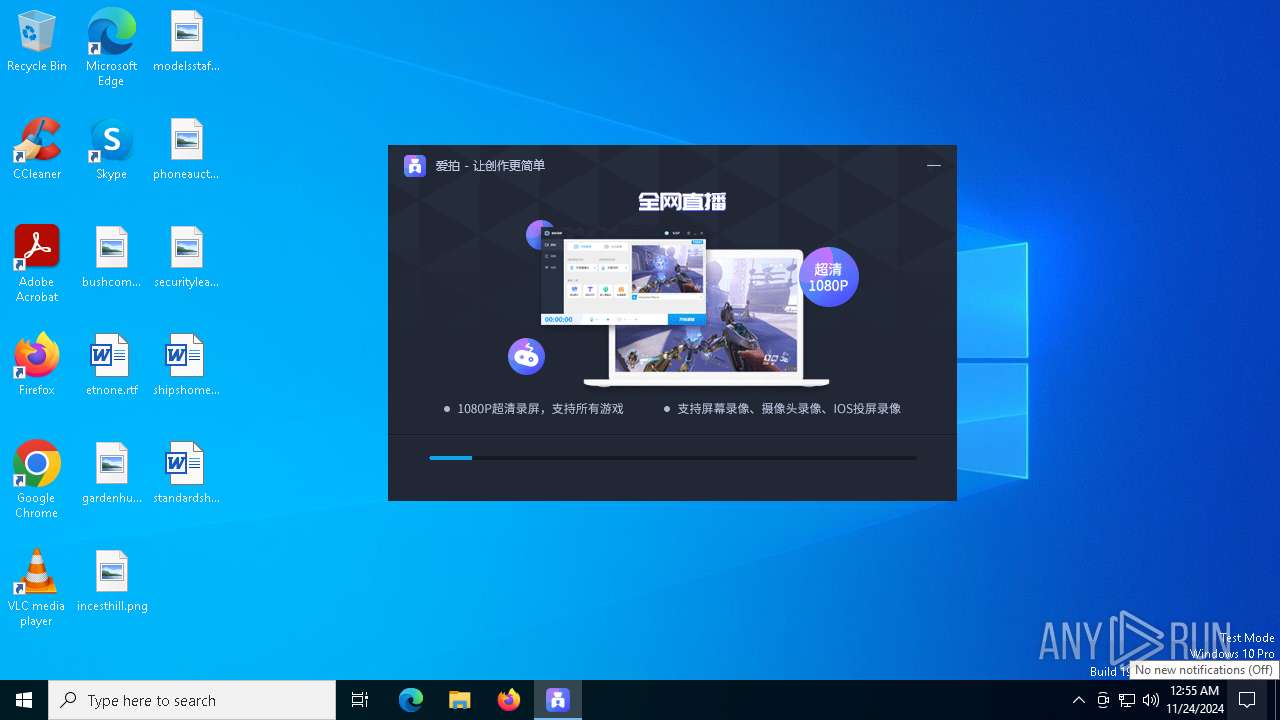
Task: Open the Recycle Bin desktop icon
Action: point(37,41)
